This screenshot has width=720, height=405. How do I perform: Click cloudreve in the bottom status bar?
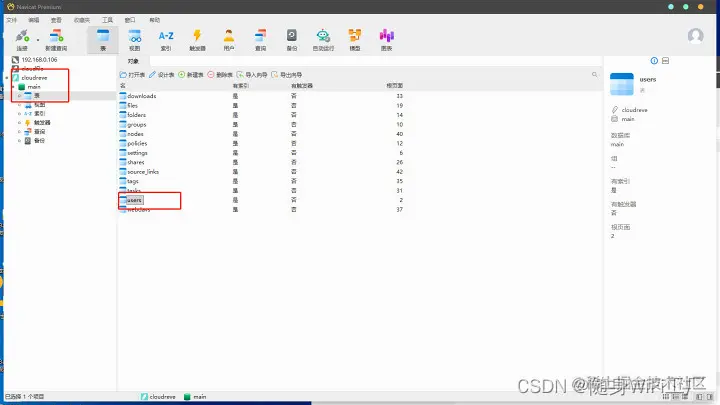coord(158,397)
